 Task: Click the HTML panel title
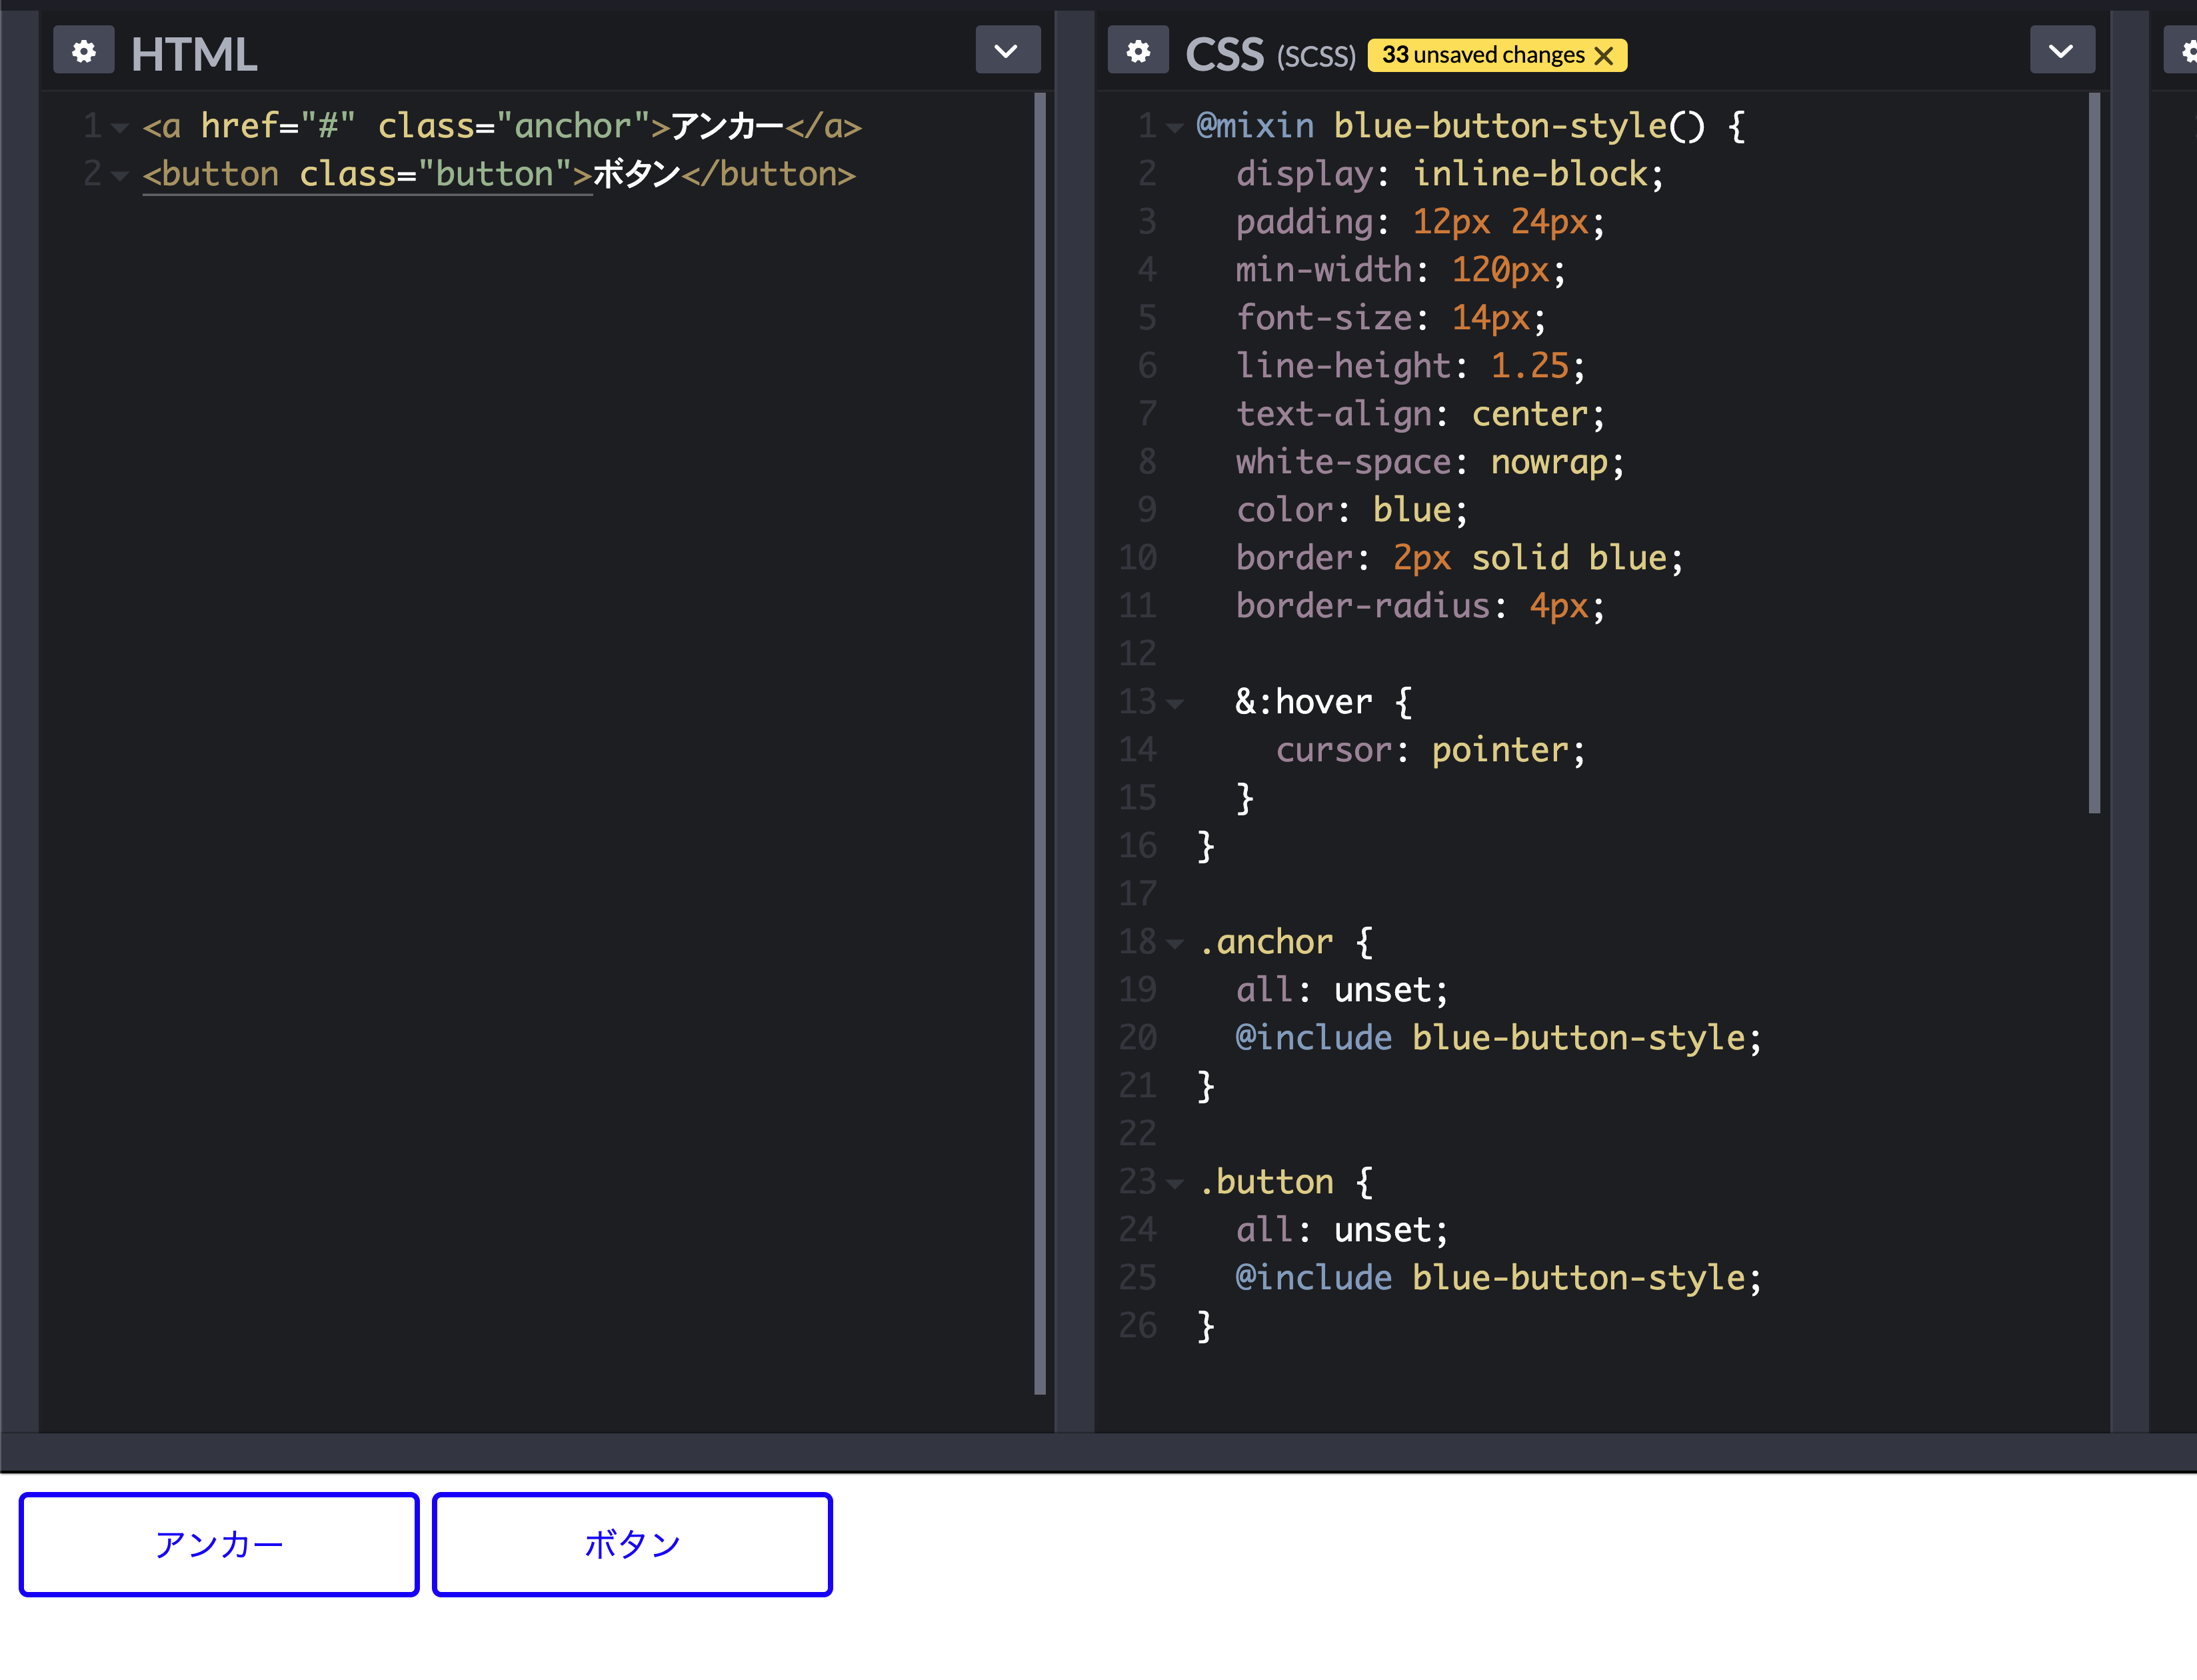pos(194,54)
